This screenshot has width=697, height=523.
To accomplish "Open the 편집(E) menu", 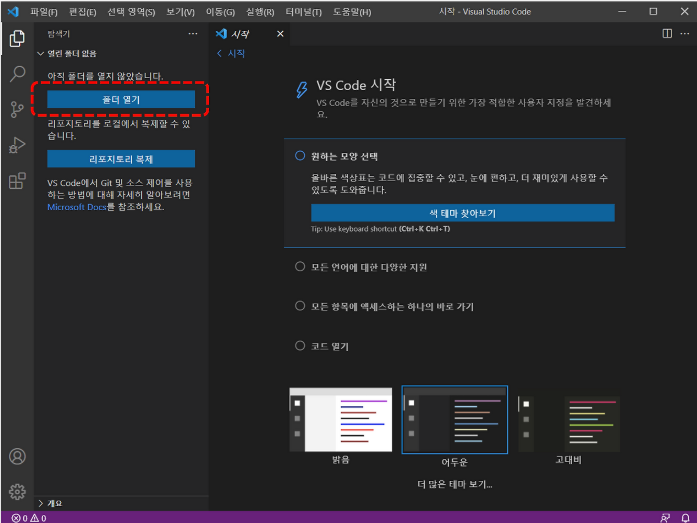I will [x=83, y=12].
